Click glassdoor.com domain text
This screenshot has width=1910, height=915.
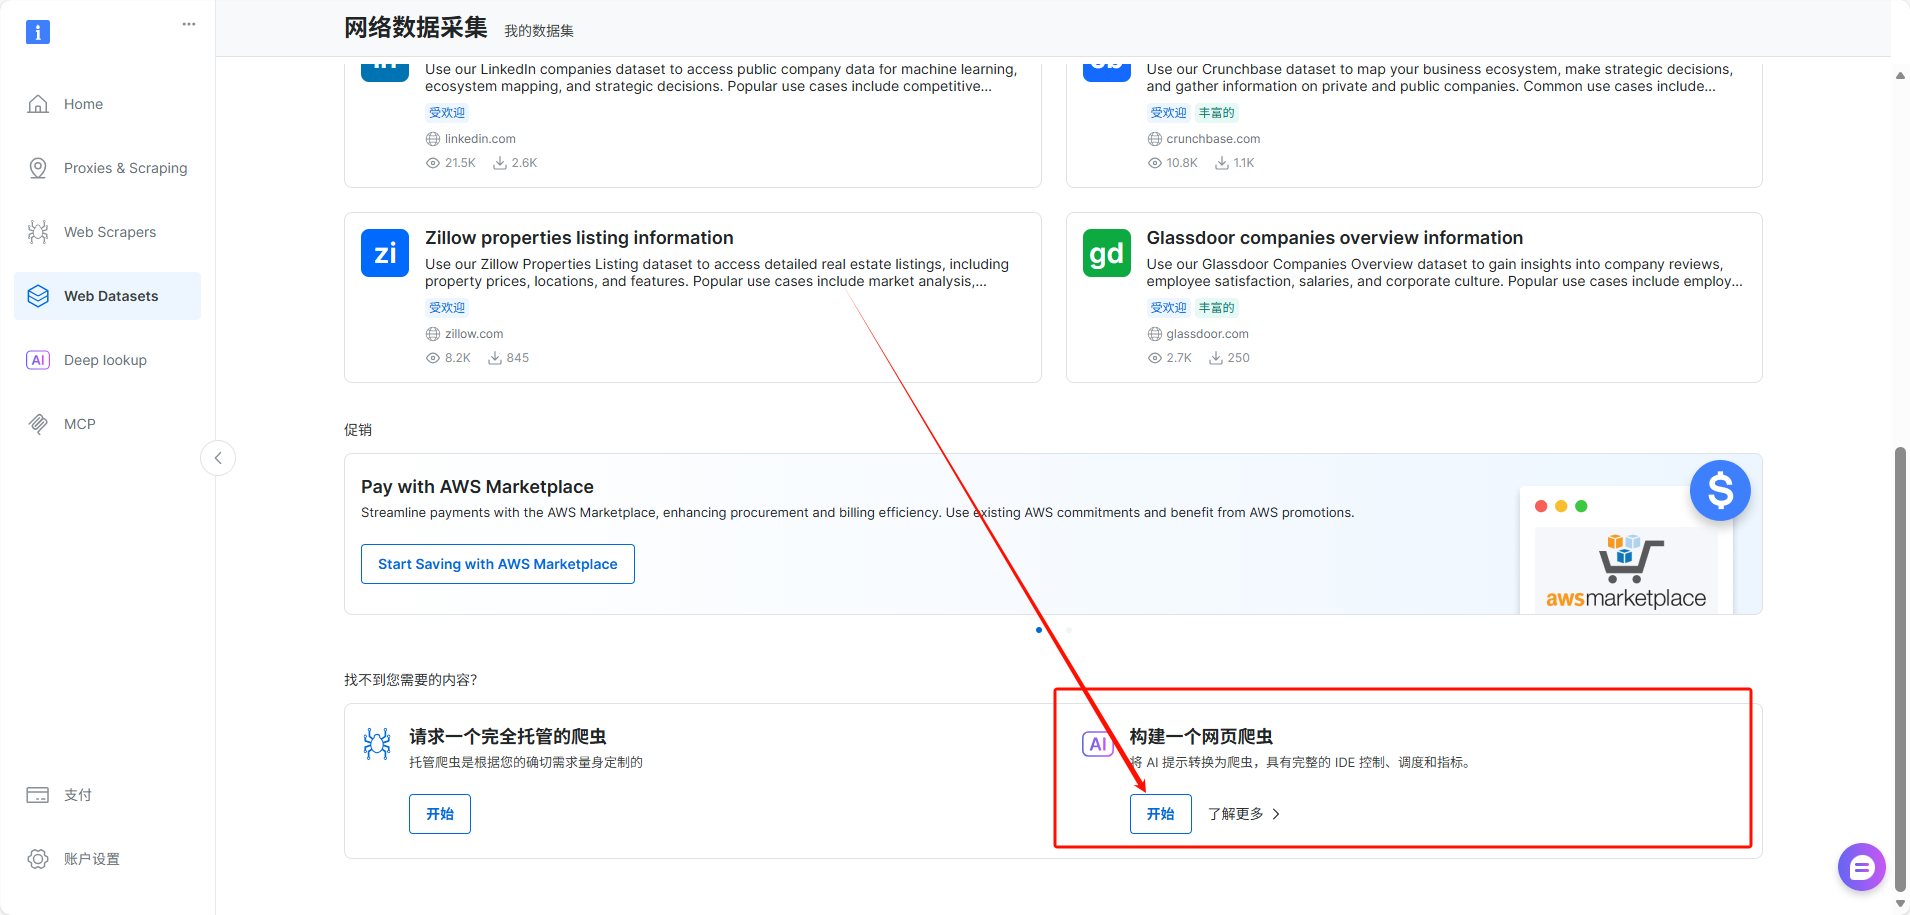click(x=1207, y=334)
